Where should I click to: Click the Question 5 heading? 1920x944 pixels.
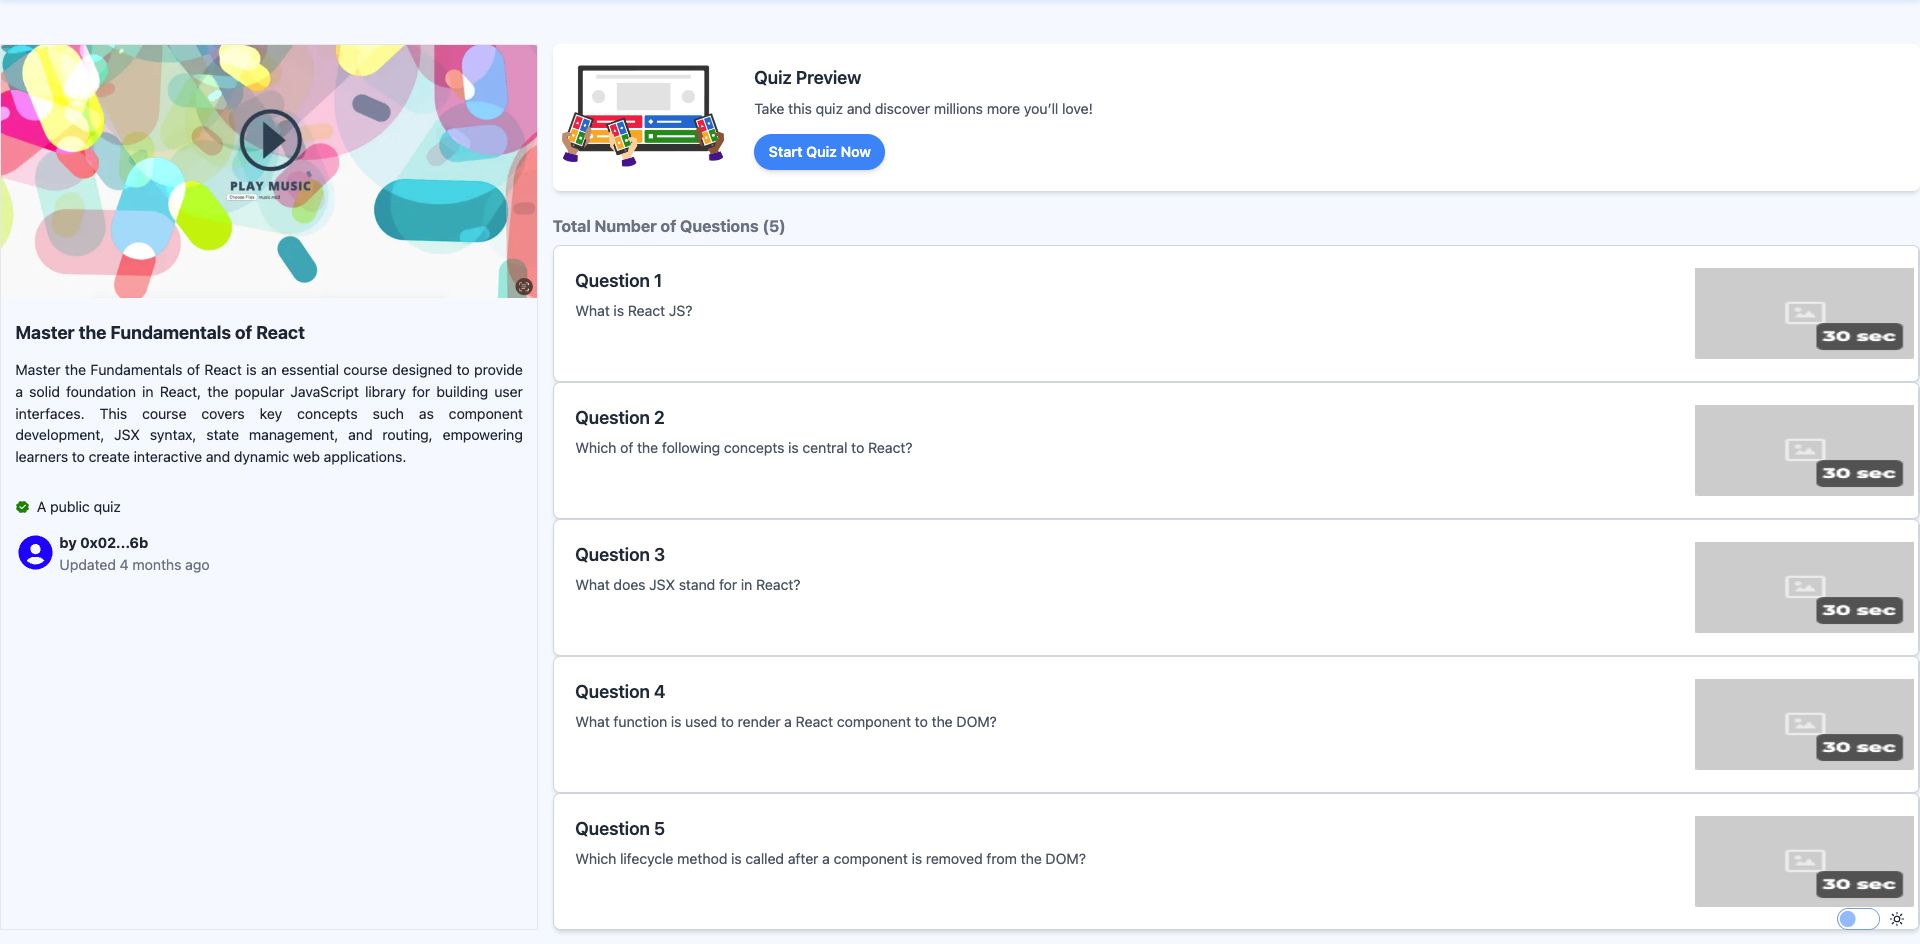(x=619, y=829)
